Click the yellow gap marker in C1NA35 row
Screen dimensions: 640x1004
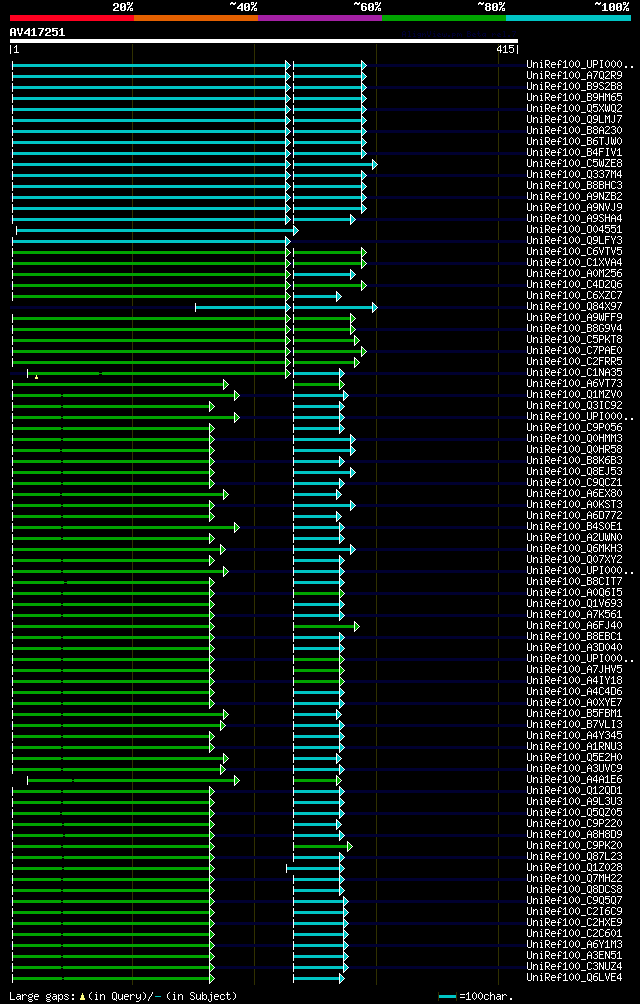pyautogui.click(x=36, y=377)
